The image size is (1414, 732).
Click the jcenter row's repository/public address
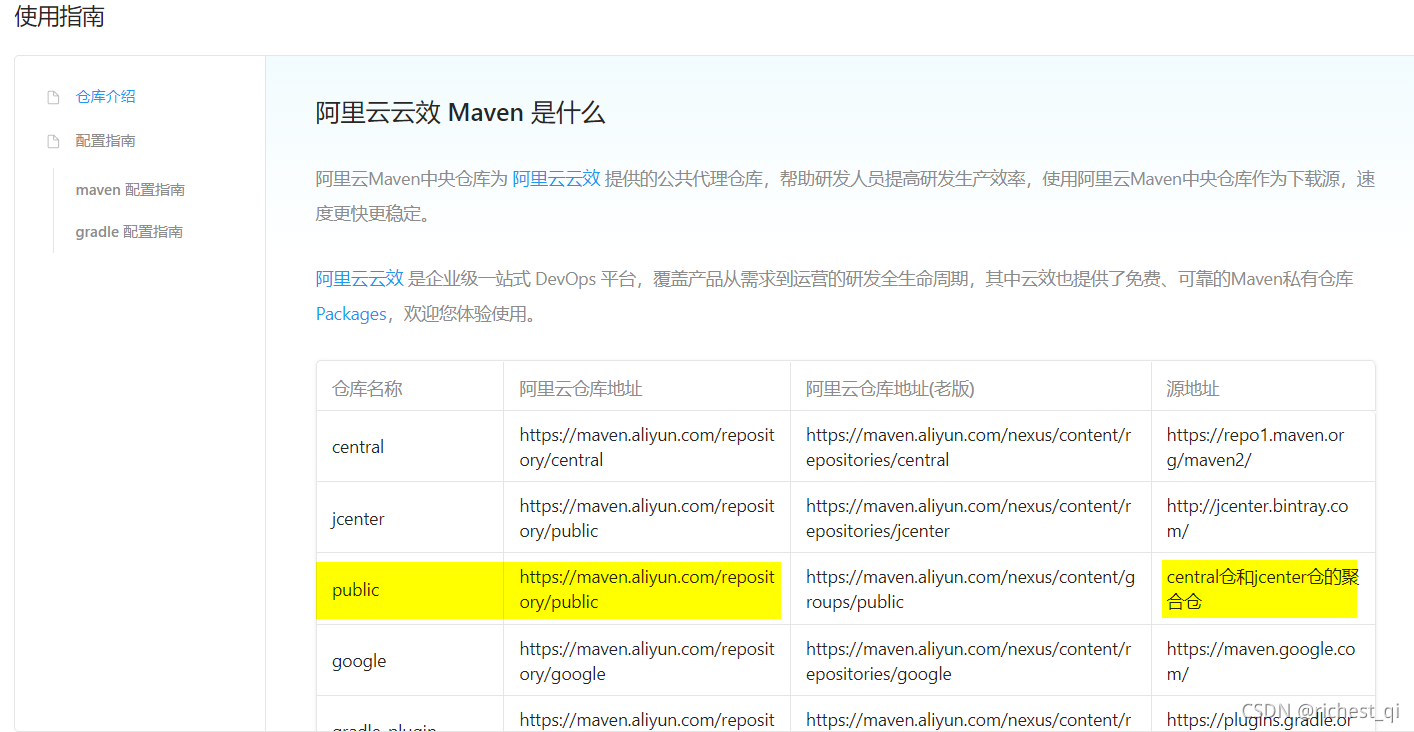pos(647,518)
